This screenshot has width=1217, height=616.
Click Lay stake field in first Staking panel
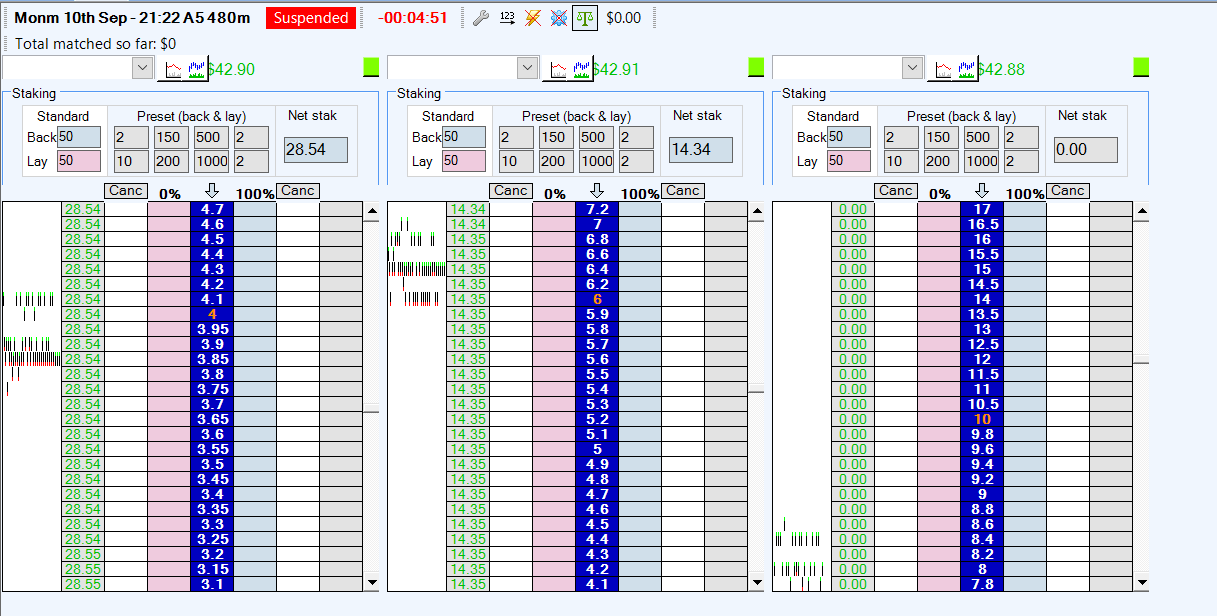pos(79,161)
